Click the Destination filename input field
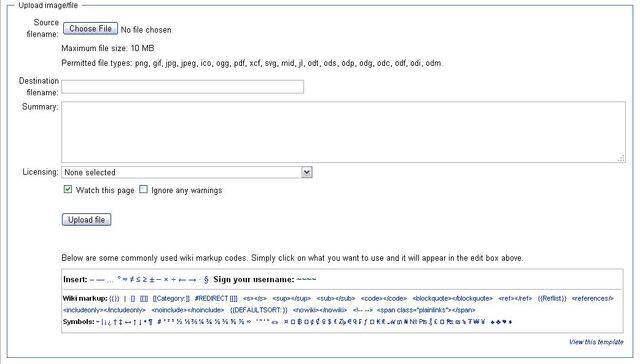This screenshot has width=640, height=364. tap(182, 87)
